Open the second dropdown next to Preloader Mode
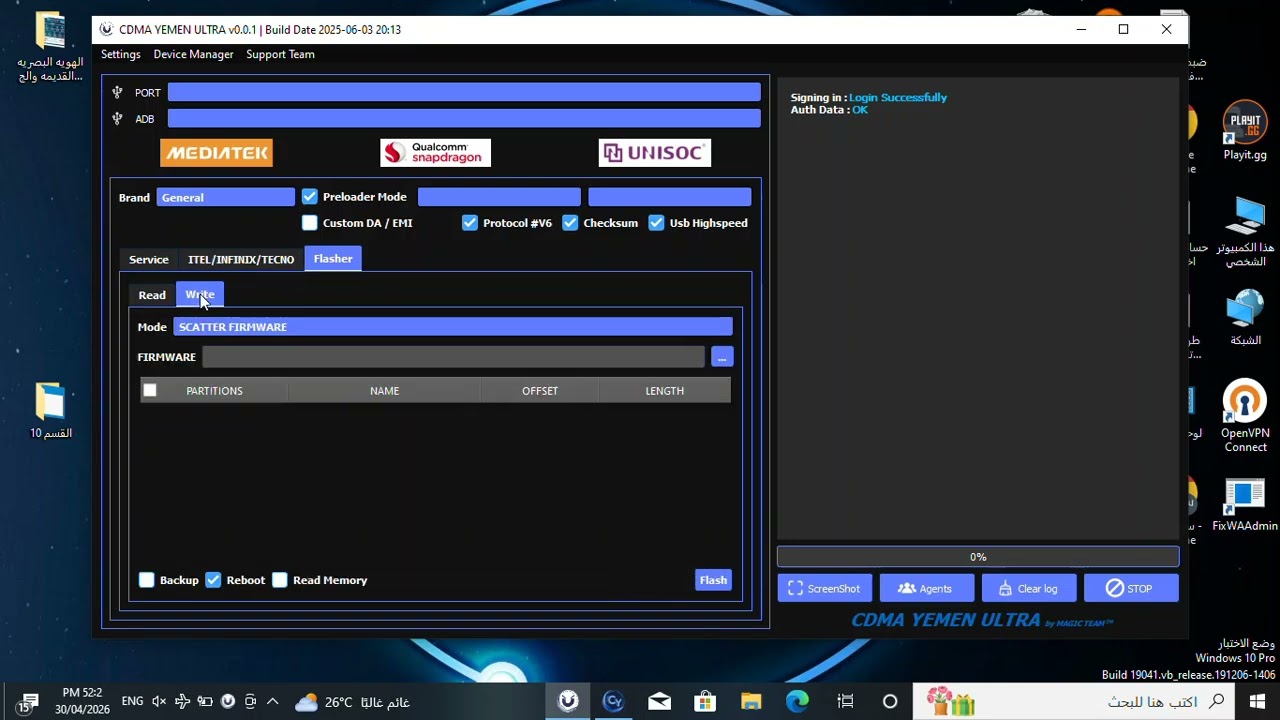Screen dimensions: 1280x720 coord(669,197)
